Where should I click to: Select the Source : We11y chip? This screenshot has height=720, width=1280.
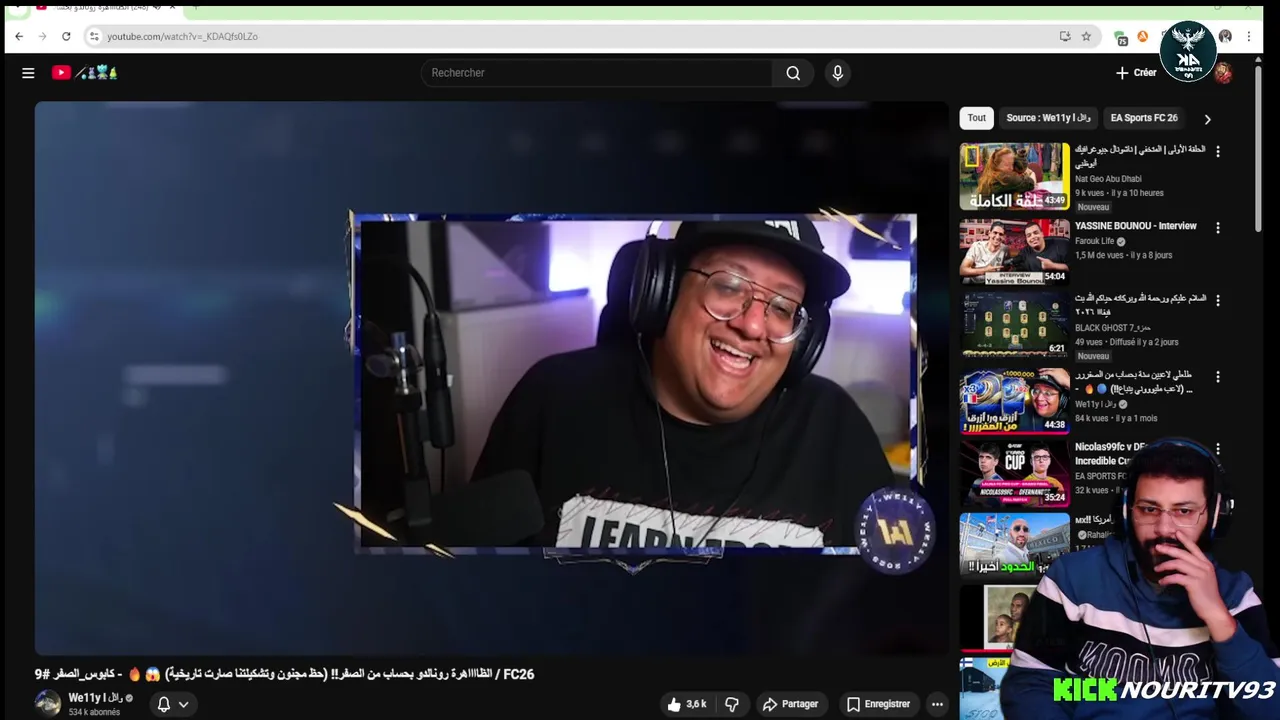click(1048, 118)
